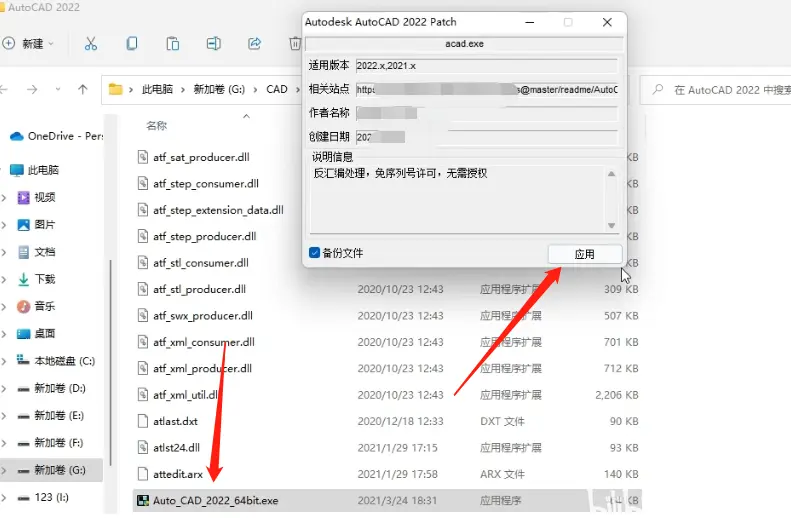Viewport: 791px width, 518px height.
Task: Click the Copy icon in Explorer toolbar
Action: coord(132,44)
